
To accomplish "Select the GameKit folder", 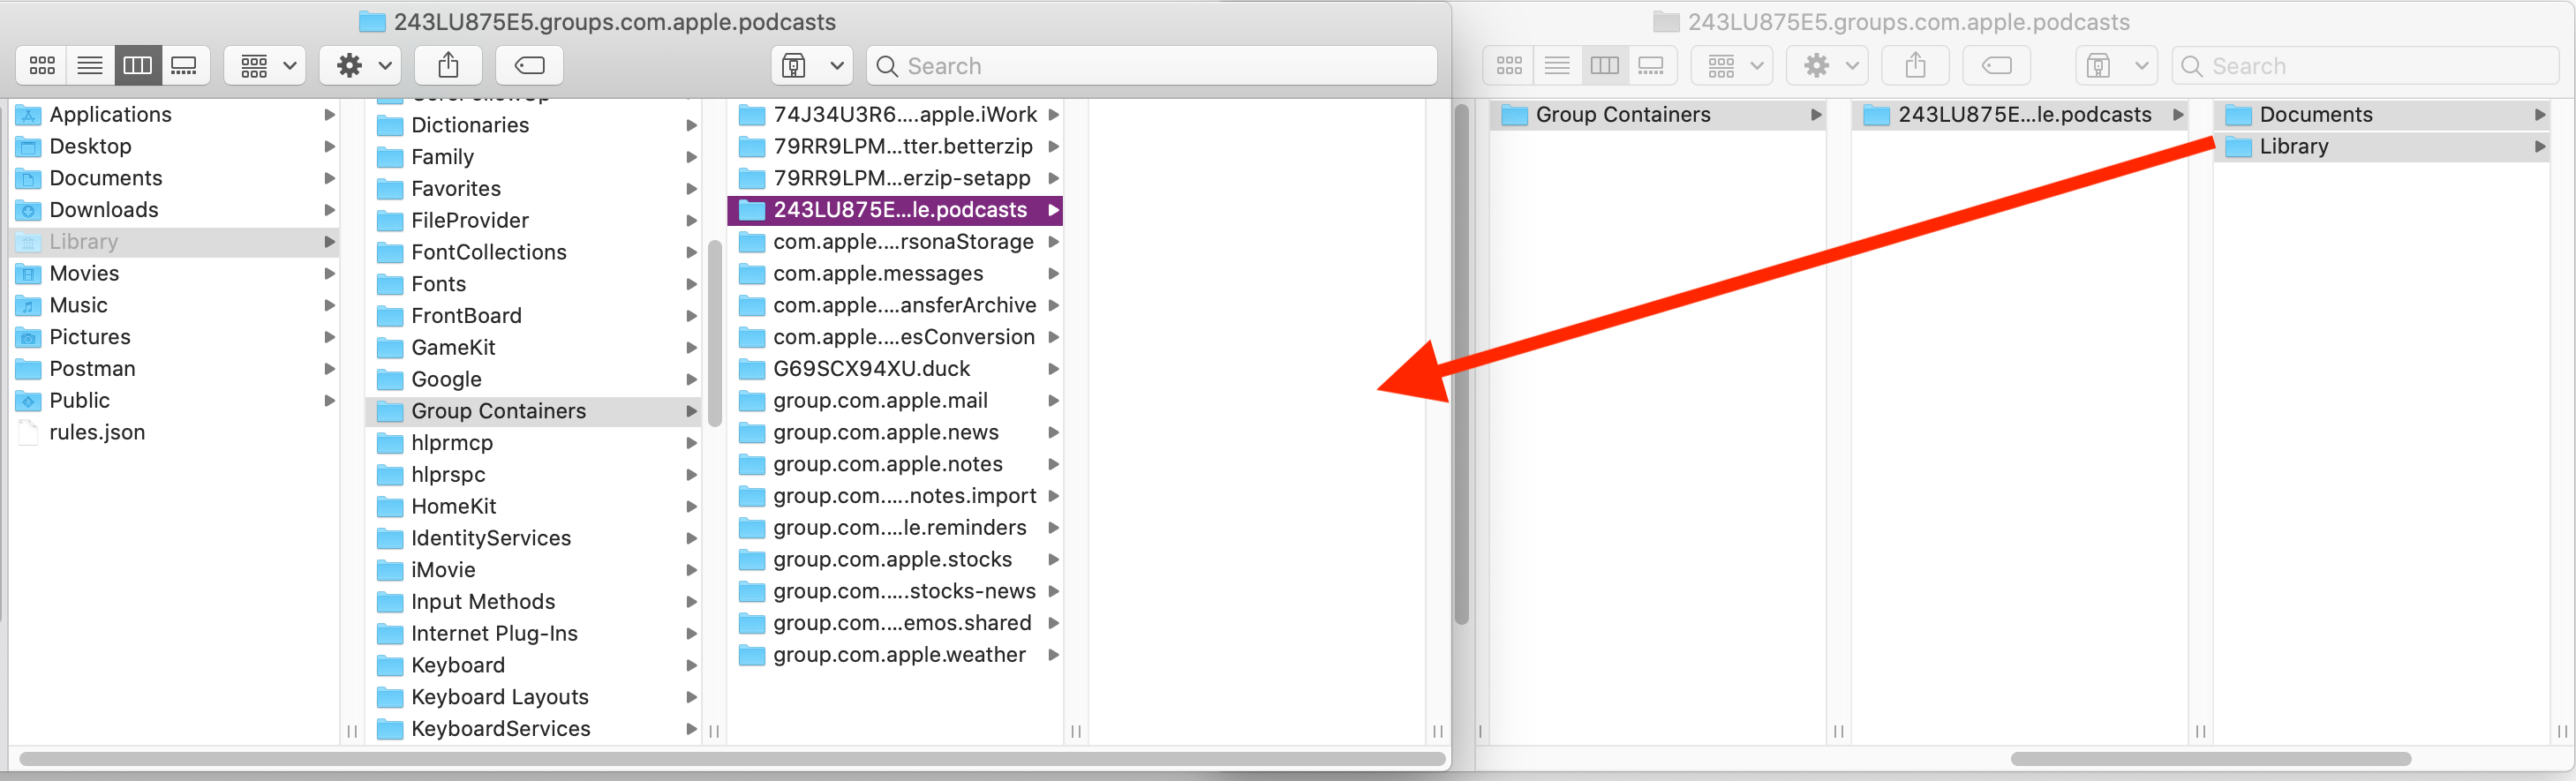I will click(535, 347).
